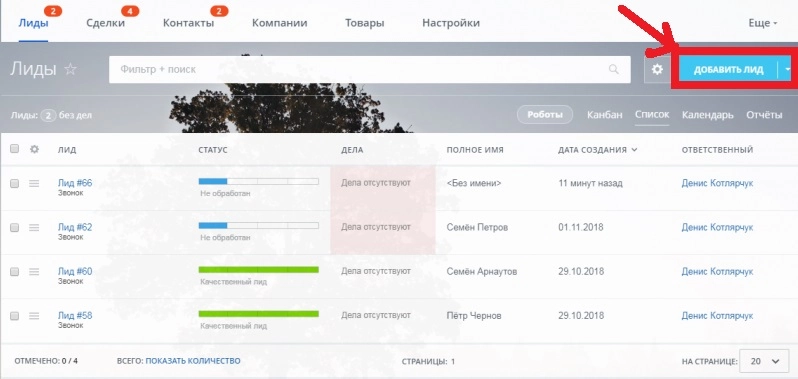Check the box for Лид #66
The image size is (798, 379).
pos(15,183)
